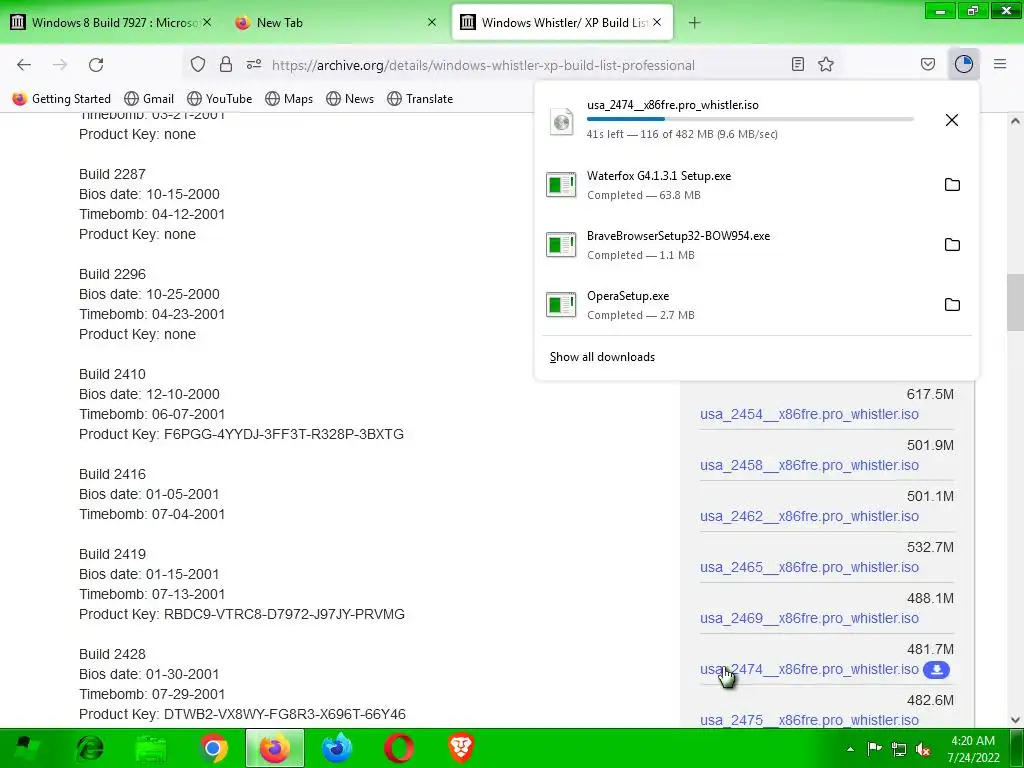Open the new tab plus button
The height and width of the screenshot is (768, 1024).
(x=694, y=23)
